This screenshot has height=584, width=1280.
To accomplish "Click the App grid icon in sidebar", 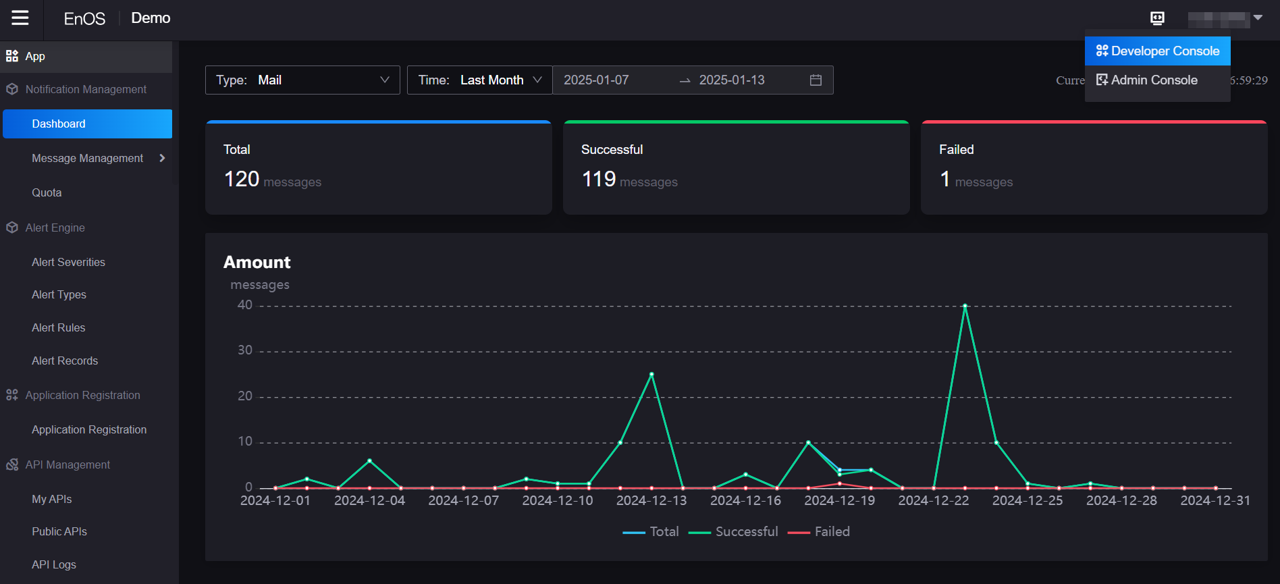I will point(12,56).
